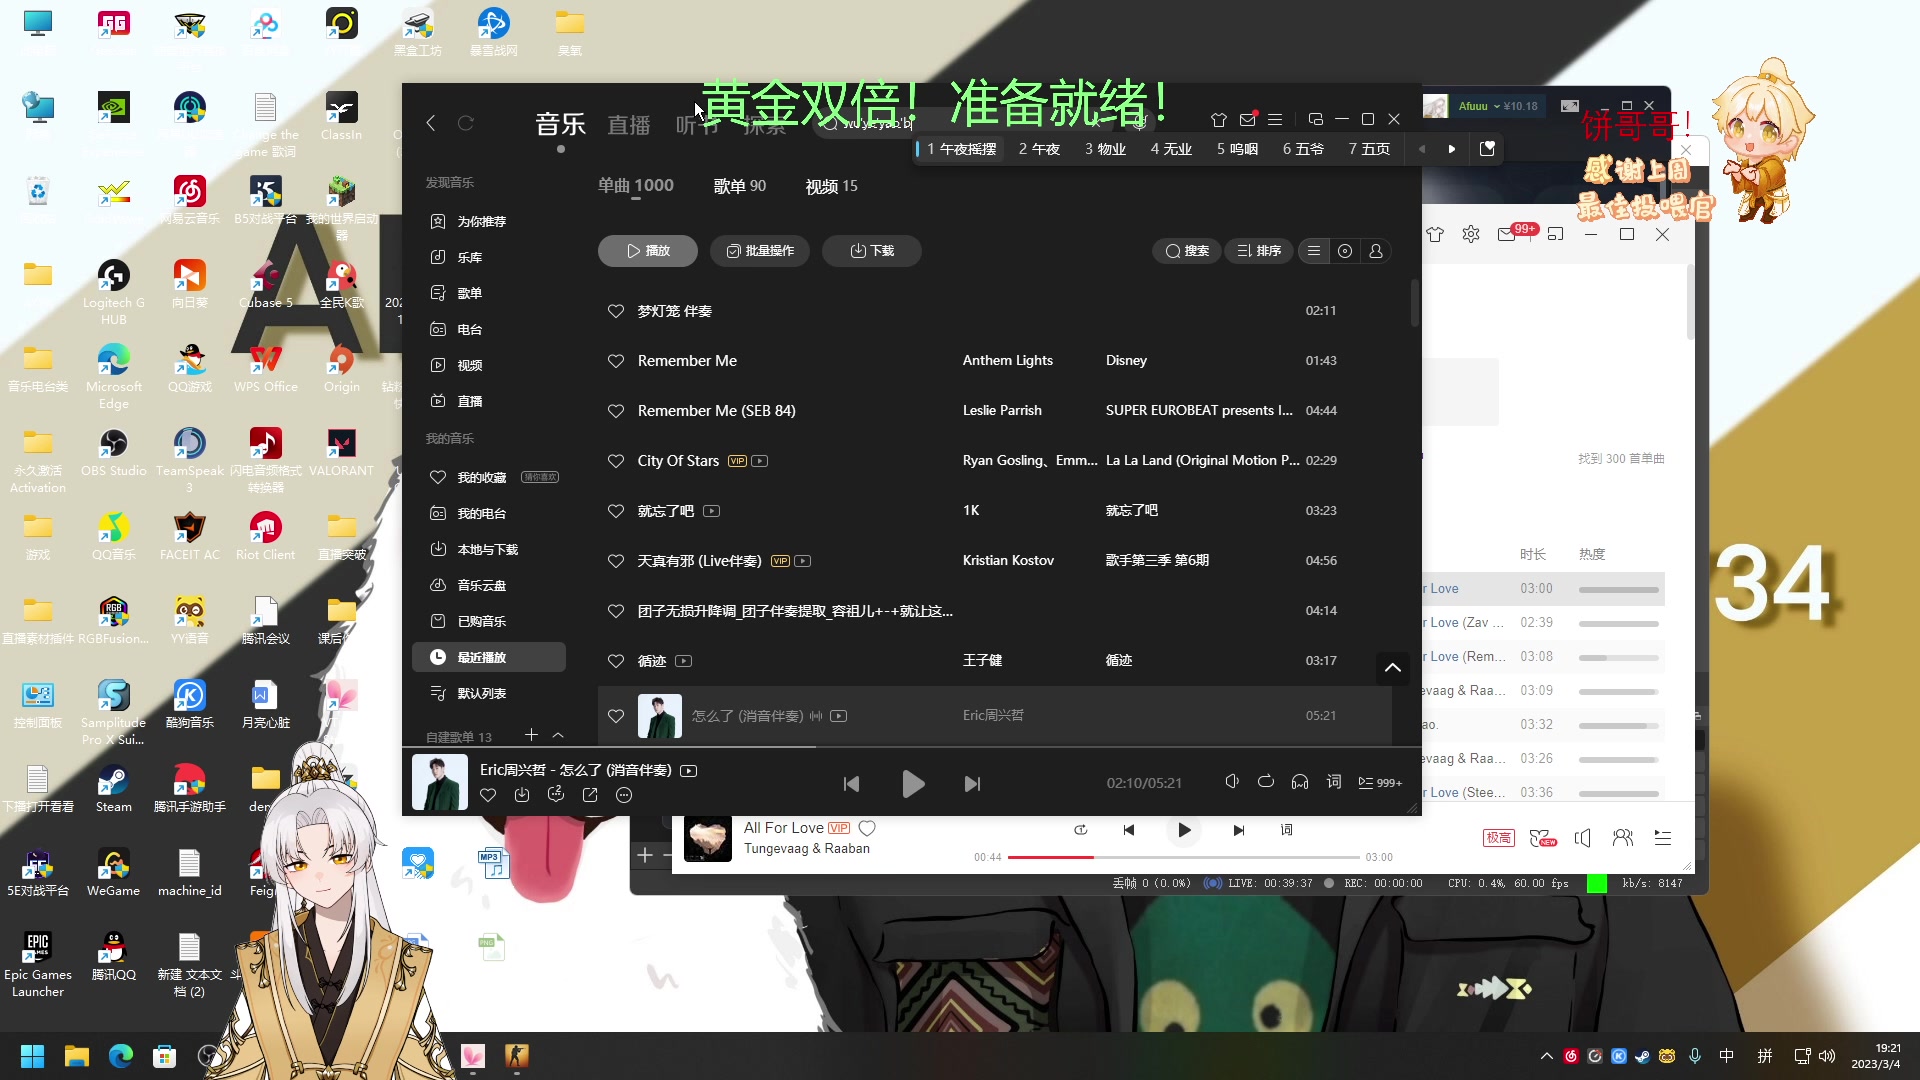Open KuGou sound effect icon
1920x1080 pixels.
[1232, 782]
